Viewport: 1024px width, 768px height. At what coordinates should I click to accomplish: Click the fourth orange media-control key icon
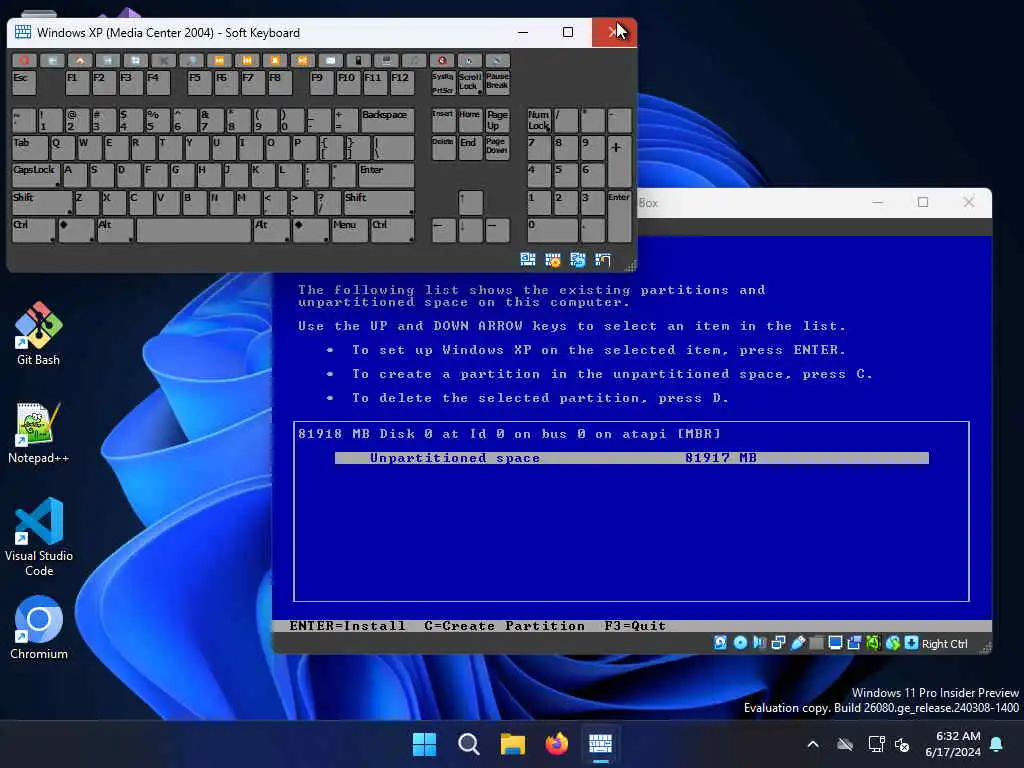point(302,60)
